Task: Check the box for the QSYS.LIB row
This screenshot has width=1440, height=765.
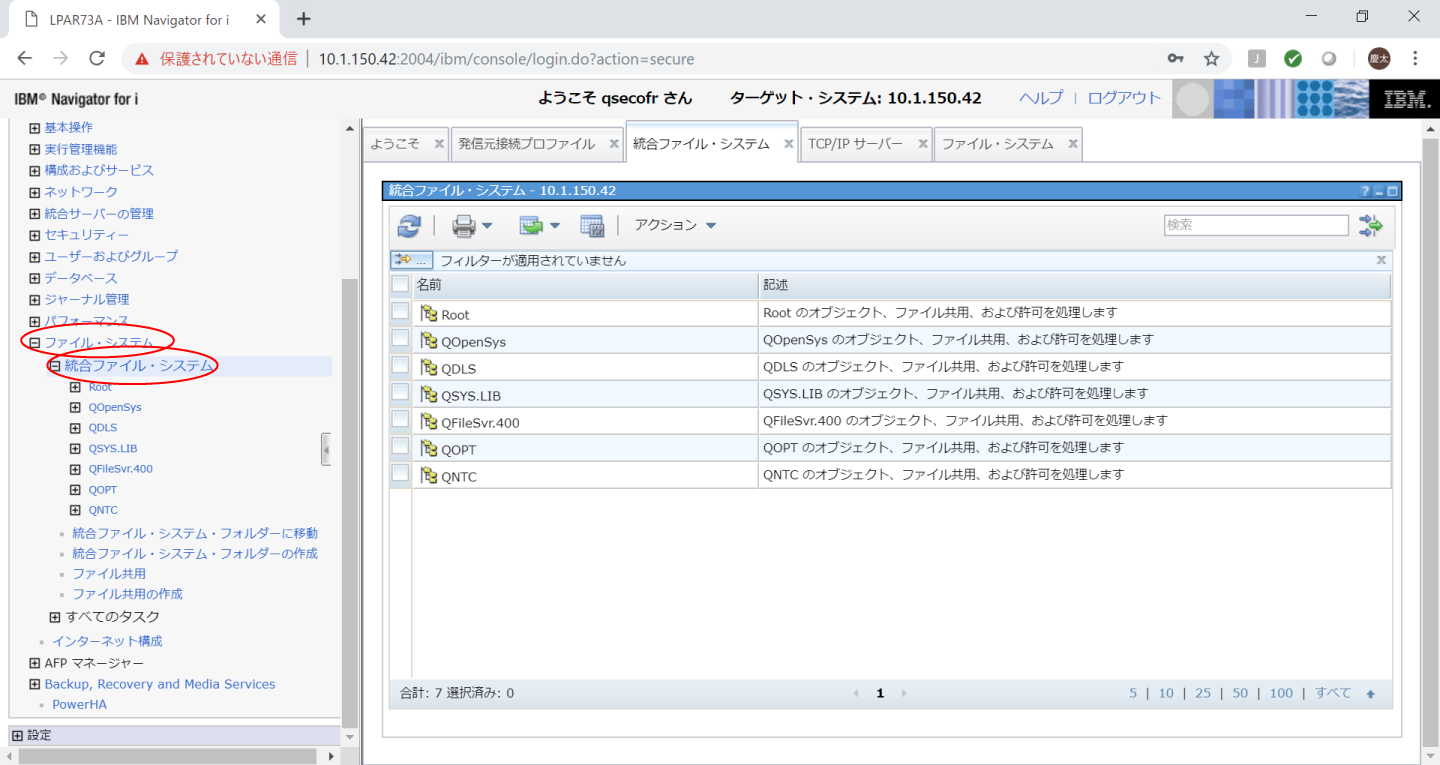Action: (x=400, y=393)
